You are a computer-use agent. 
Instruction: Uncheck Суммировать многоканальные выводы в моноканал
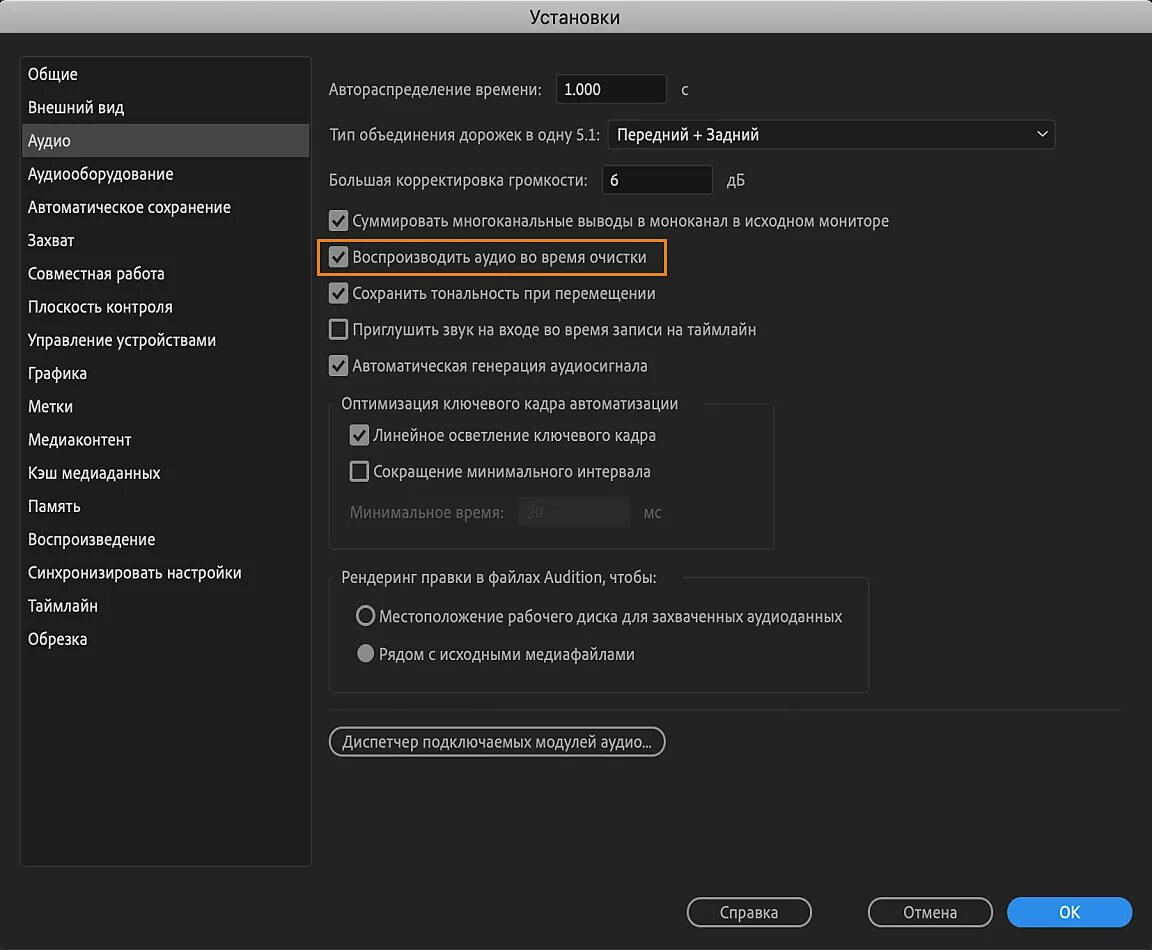point(338,220)
